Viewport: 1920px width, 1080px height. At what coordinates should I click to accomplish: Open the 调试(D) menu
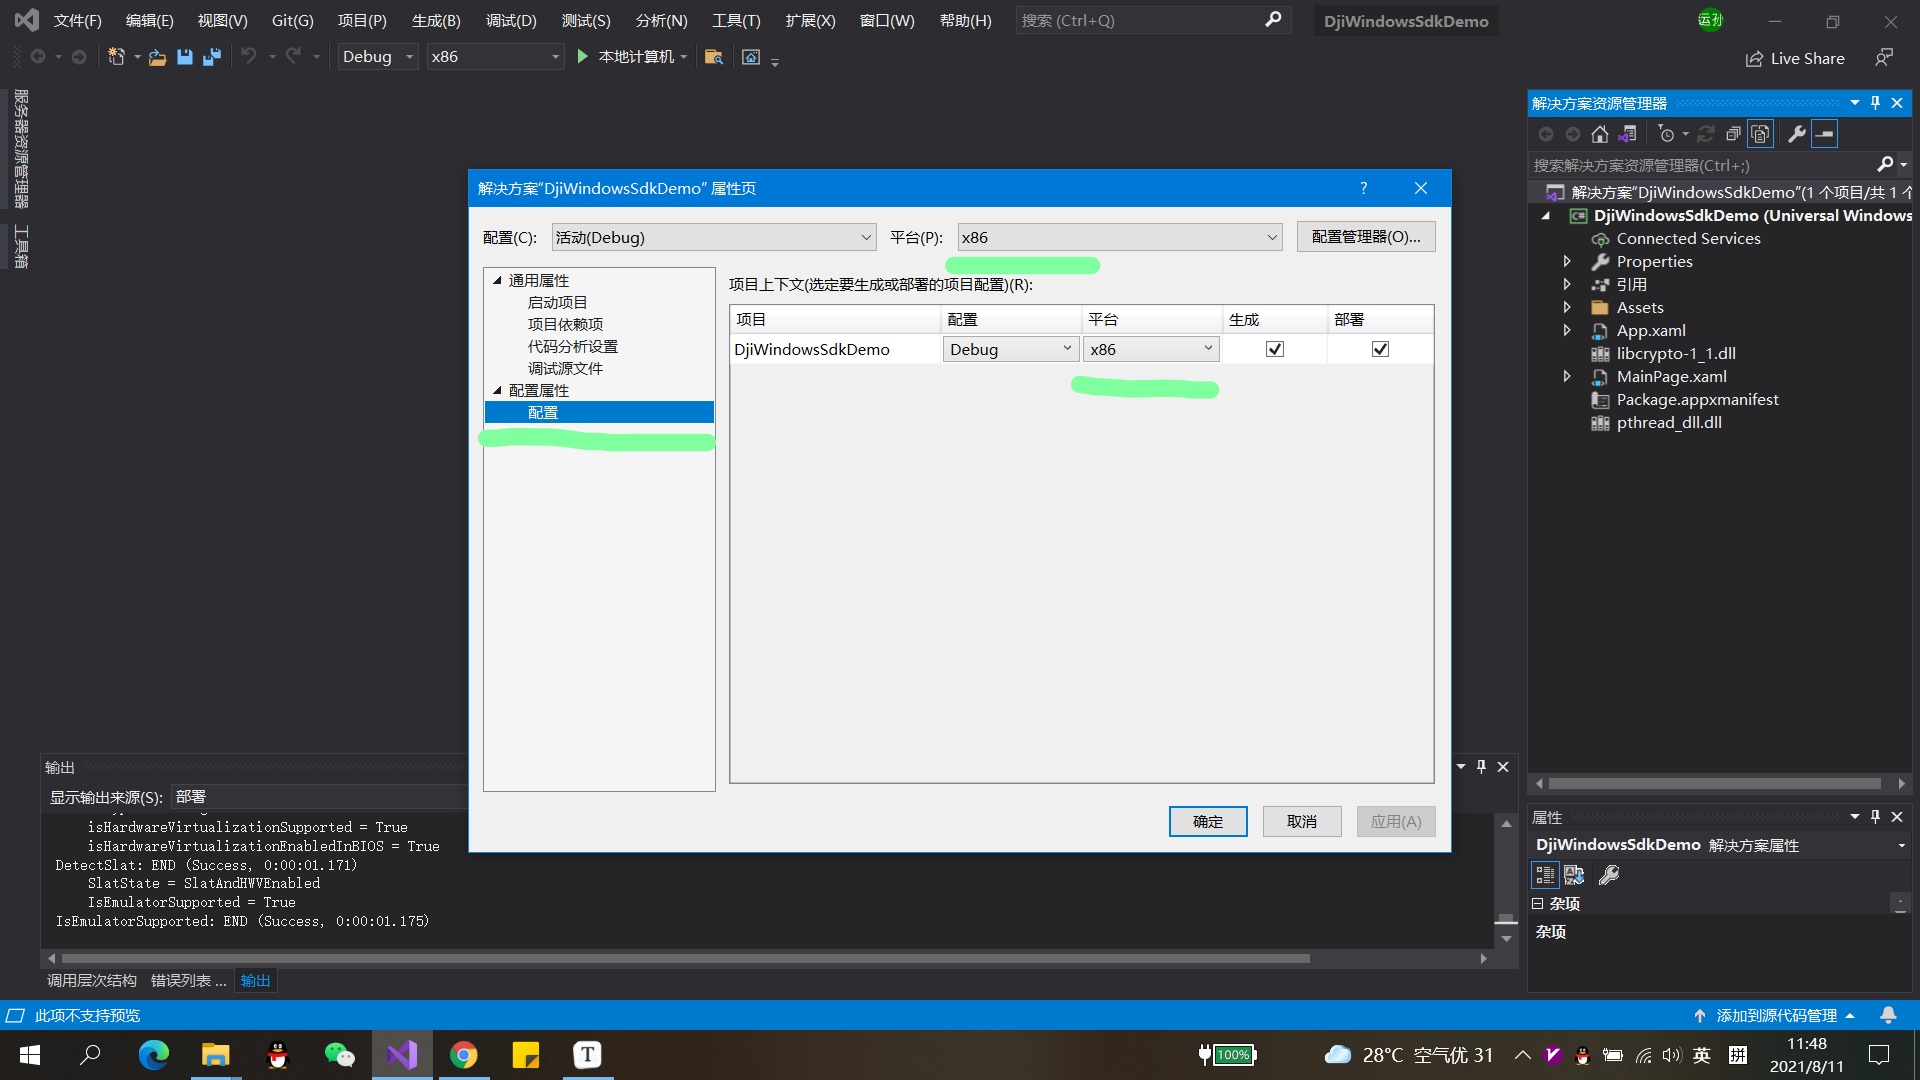[510, 20]
